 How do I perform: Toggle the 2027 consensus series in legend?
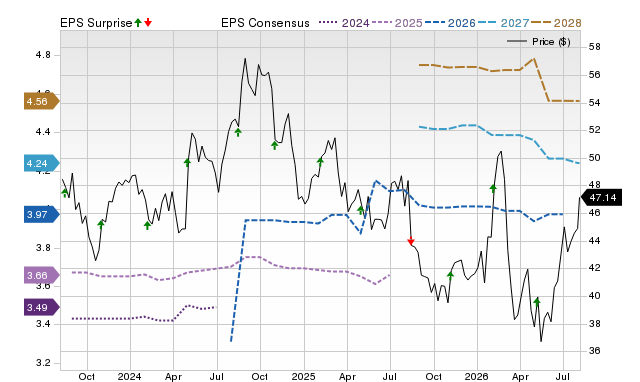503,23
